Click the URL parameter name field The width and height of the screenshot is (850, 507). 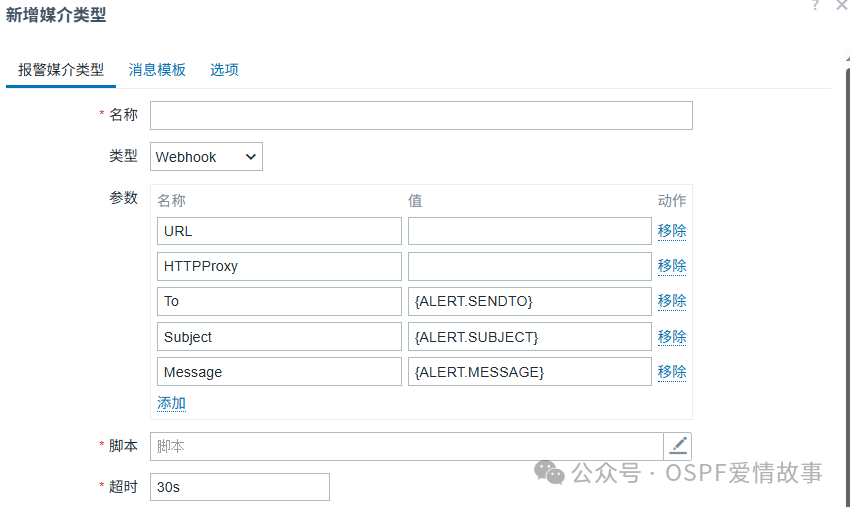point(279,231)
